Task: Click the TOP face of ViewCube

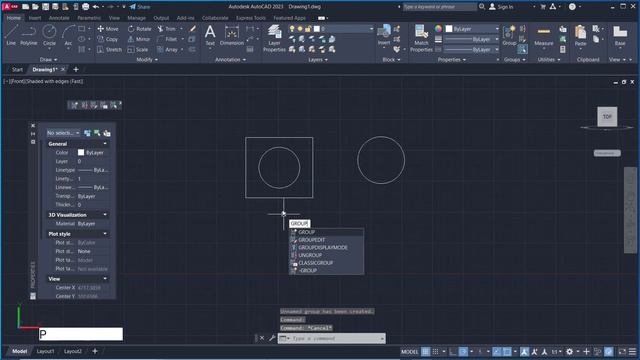Action: (607, 117)
